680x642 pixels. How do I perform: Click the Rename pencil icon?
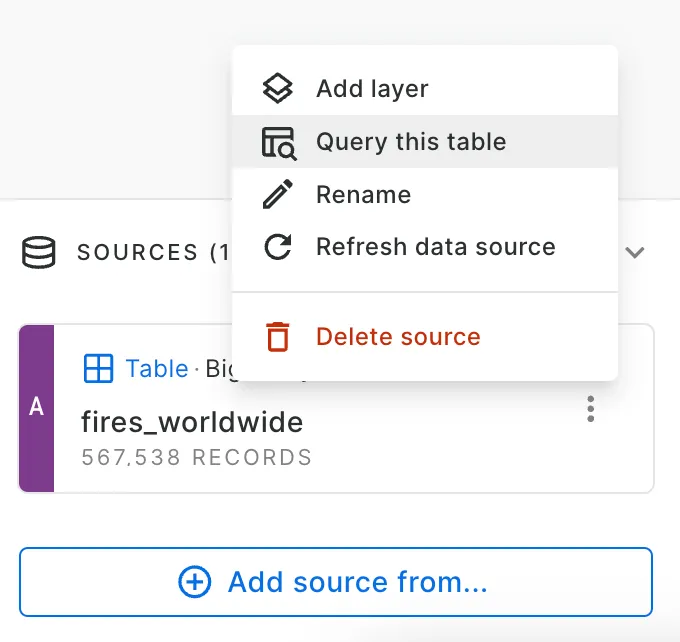(277, 194)
